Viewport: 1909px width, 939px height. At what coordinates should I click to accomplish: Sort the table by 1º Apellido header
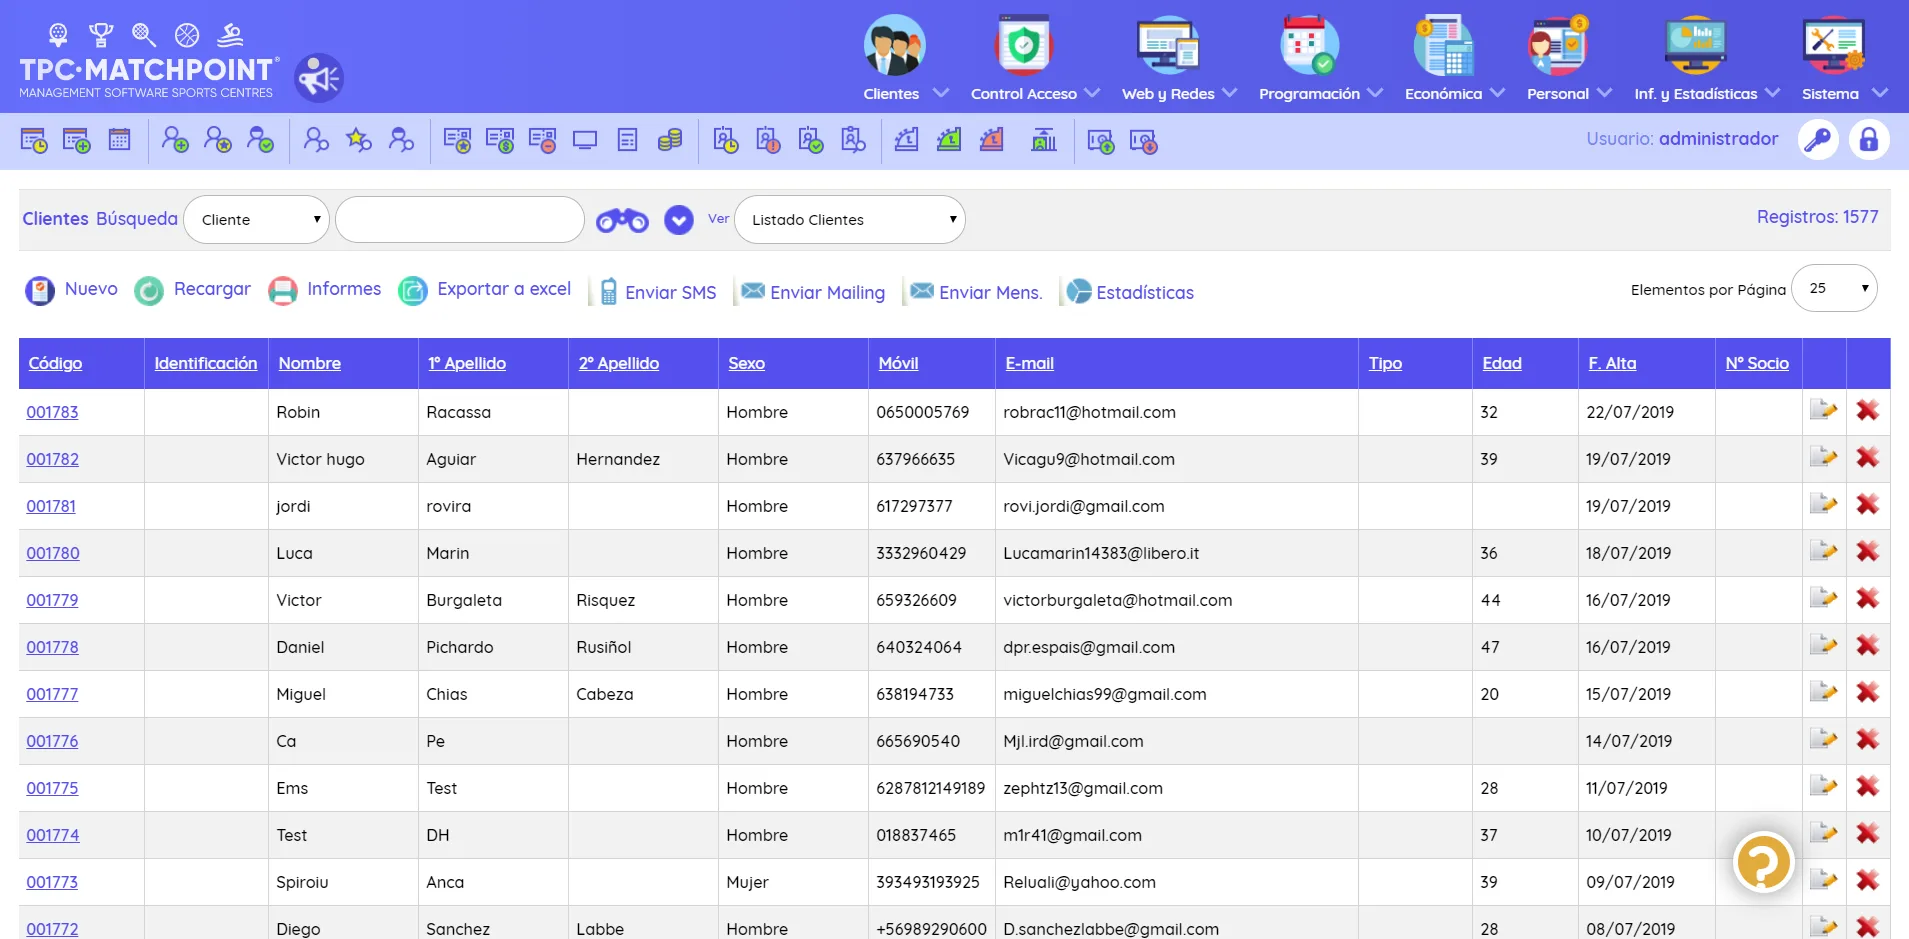[467, 363]
